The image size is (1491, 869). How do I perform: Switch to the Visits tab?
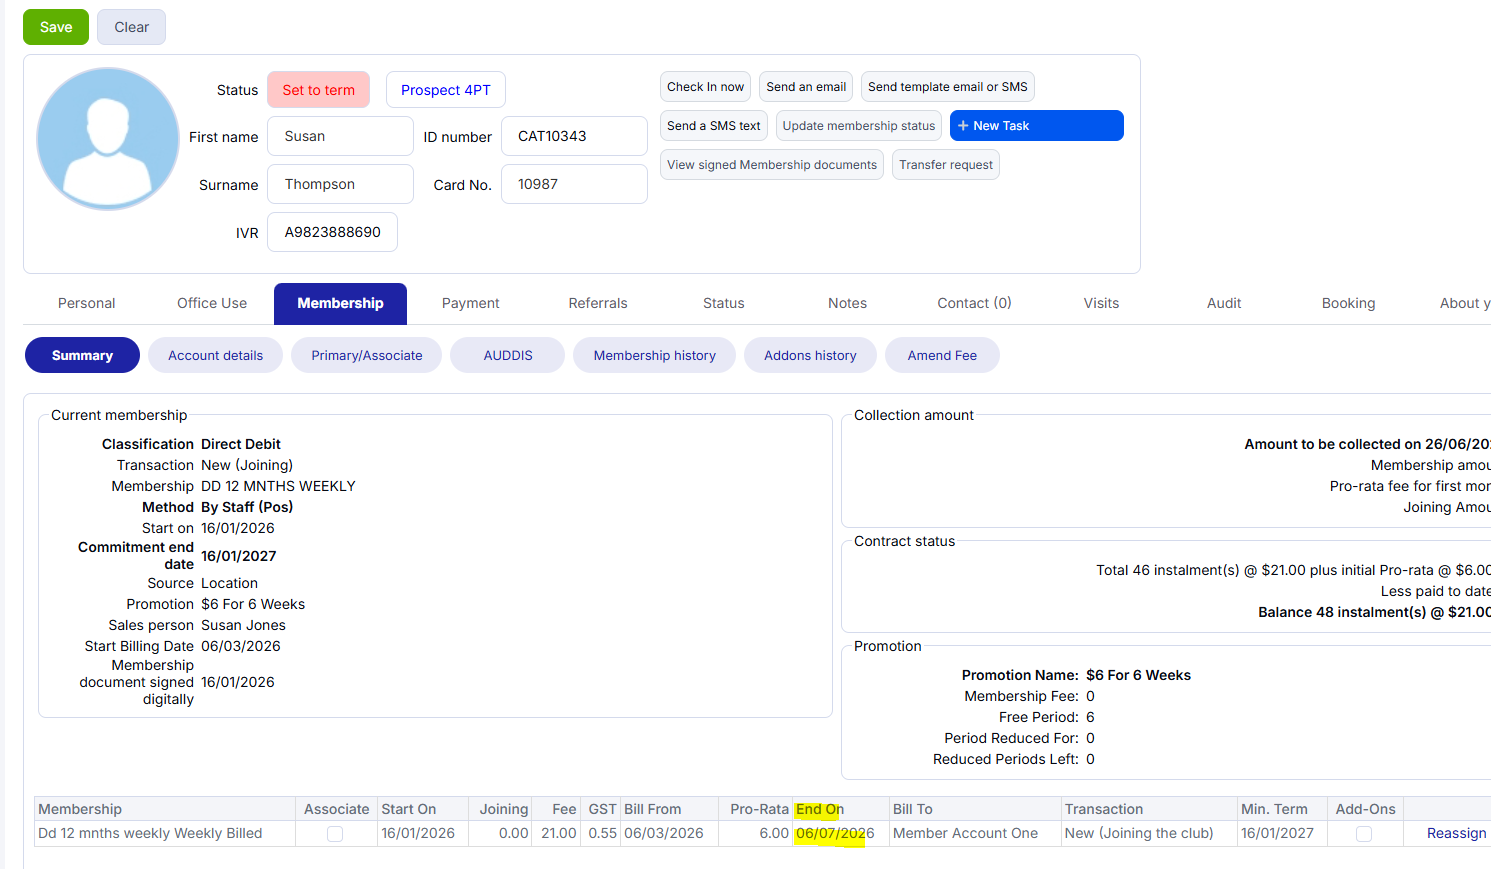pos(1102,303)
